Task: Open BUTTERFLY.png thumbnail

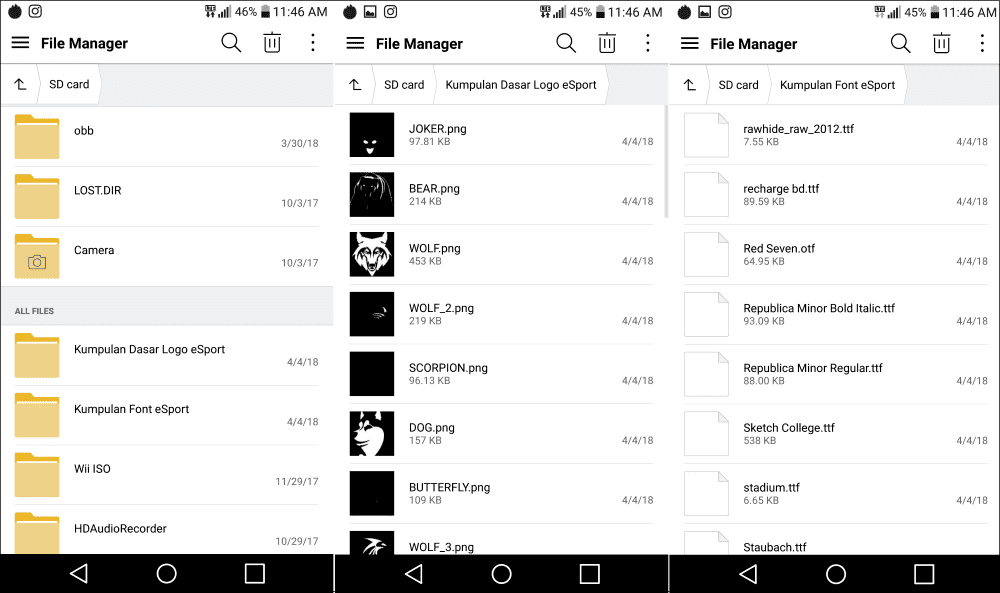Action: click(372, 494)
